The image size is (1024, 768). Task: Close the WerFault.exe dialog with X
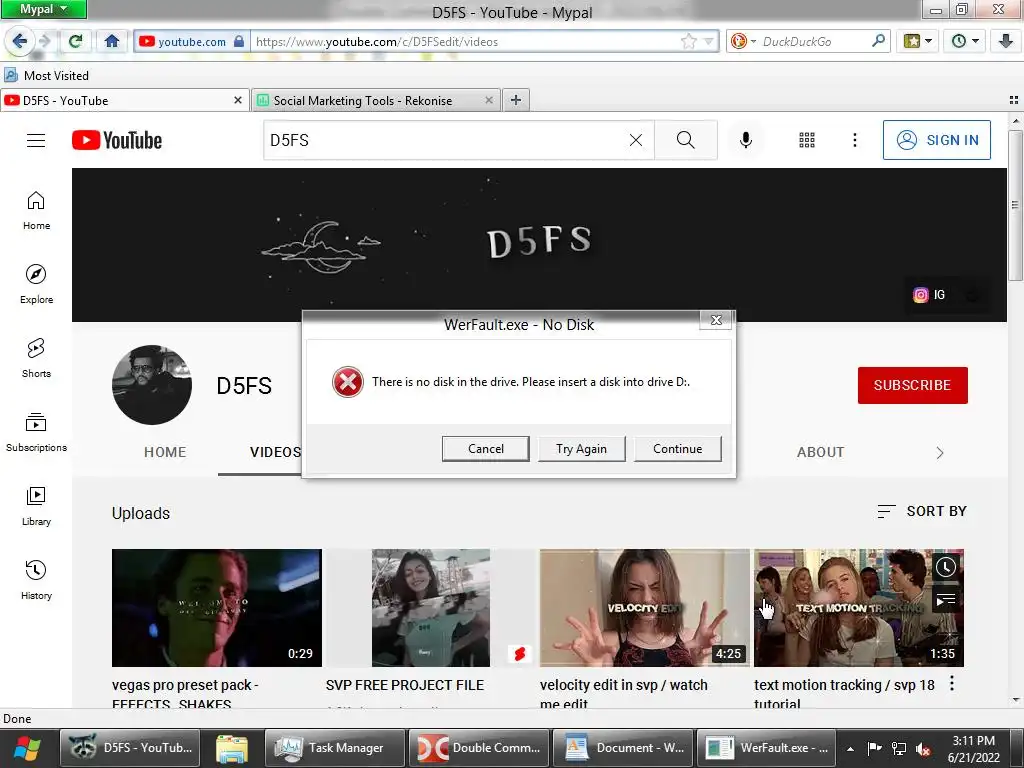(x=716, y=319)
